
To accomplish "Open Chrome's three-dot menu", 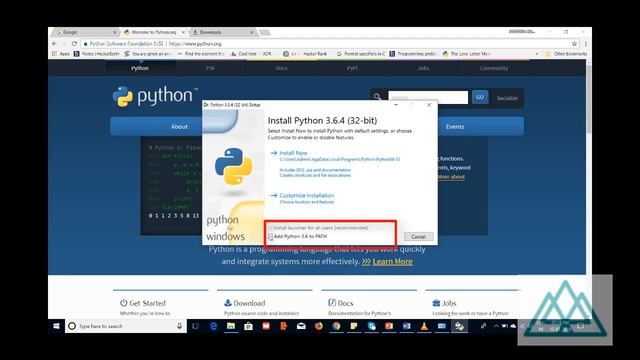I will coord(586,43).
